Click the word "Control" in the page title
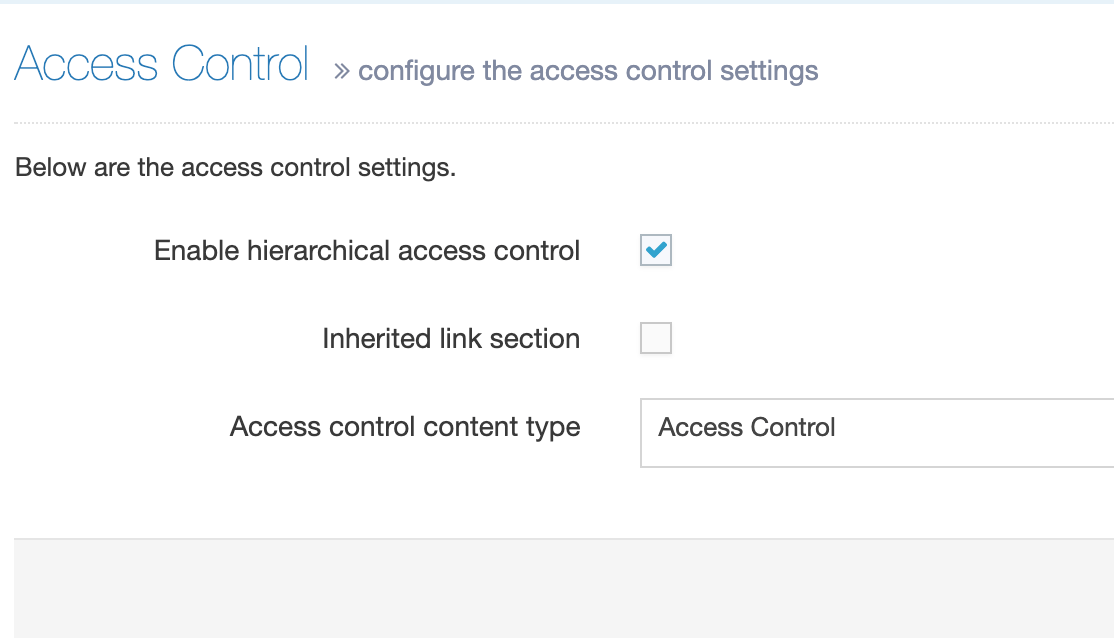Screen dimensions: 1114x638 [240, 66]
